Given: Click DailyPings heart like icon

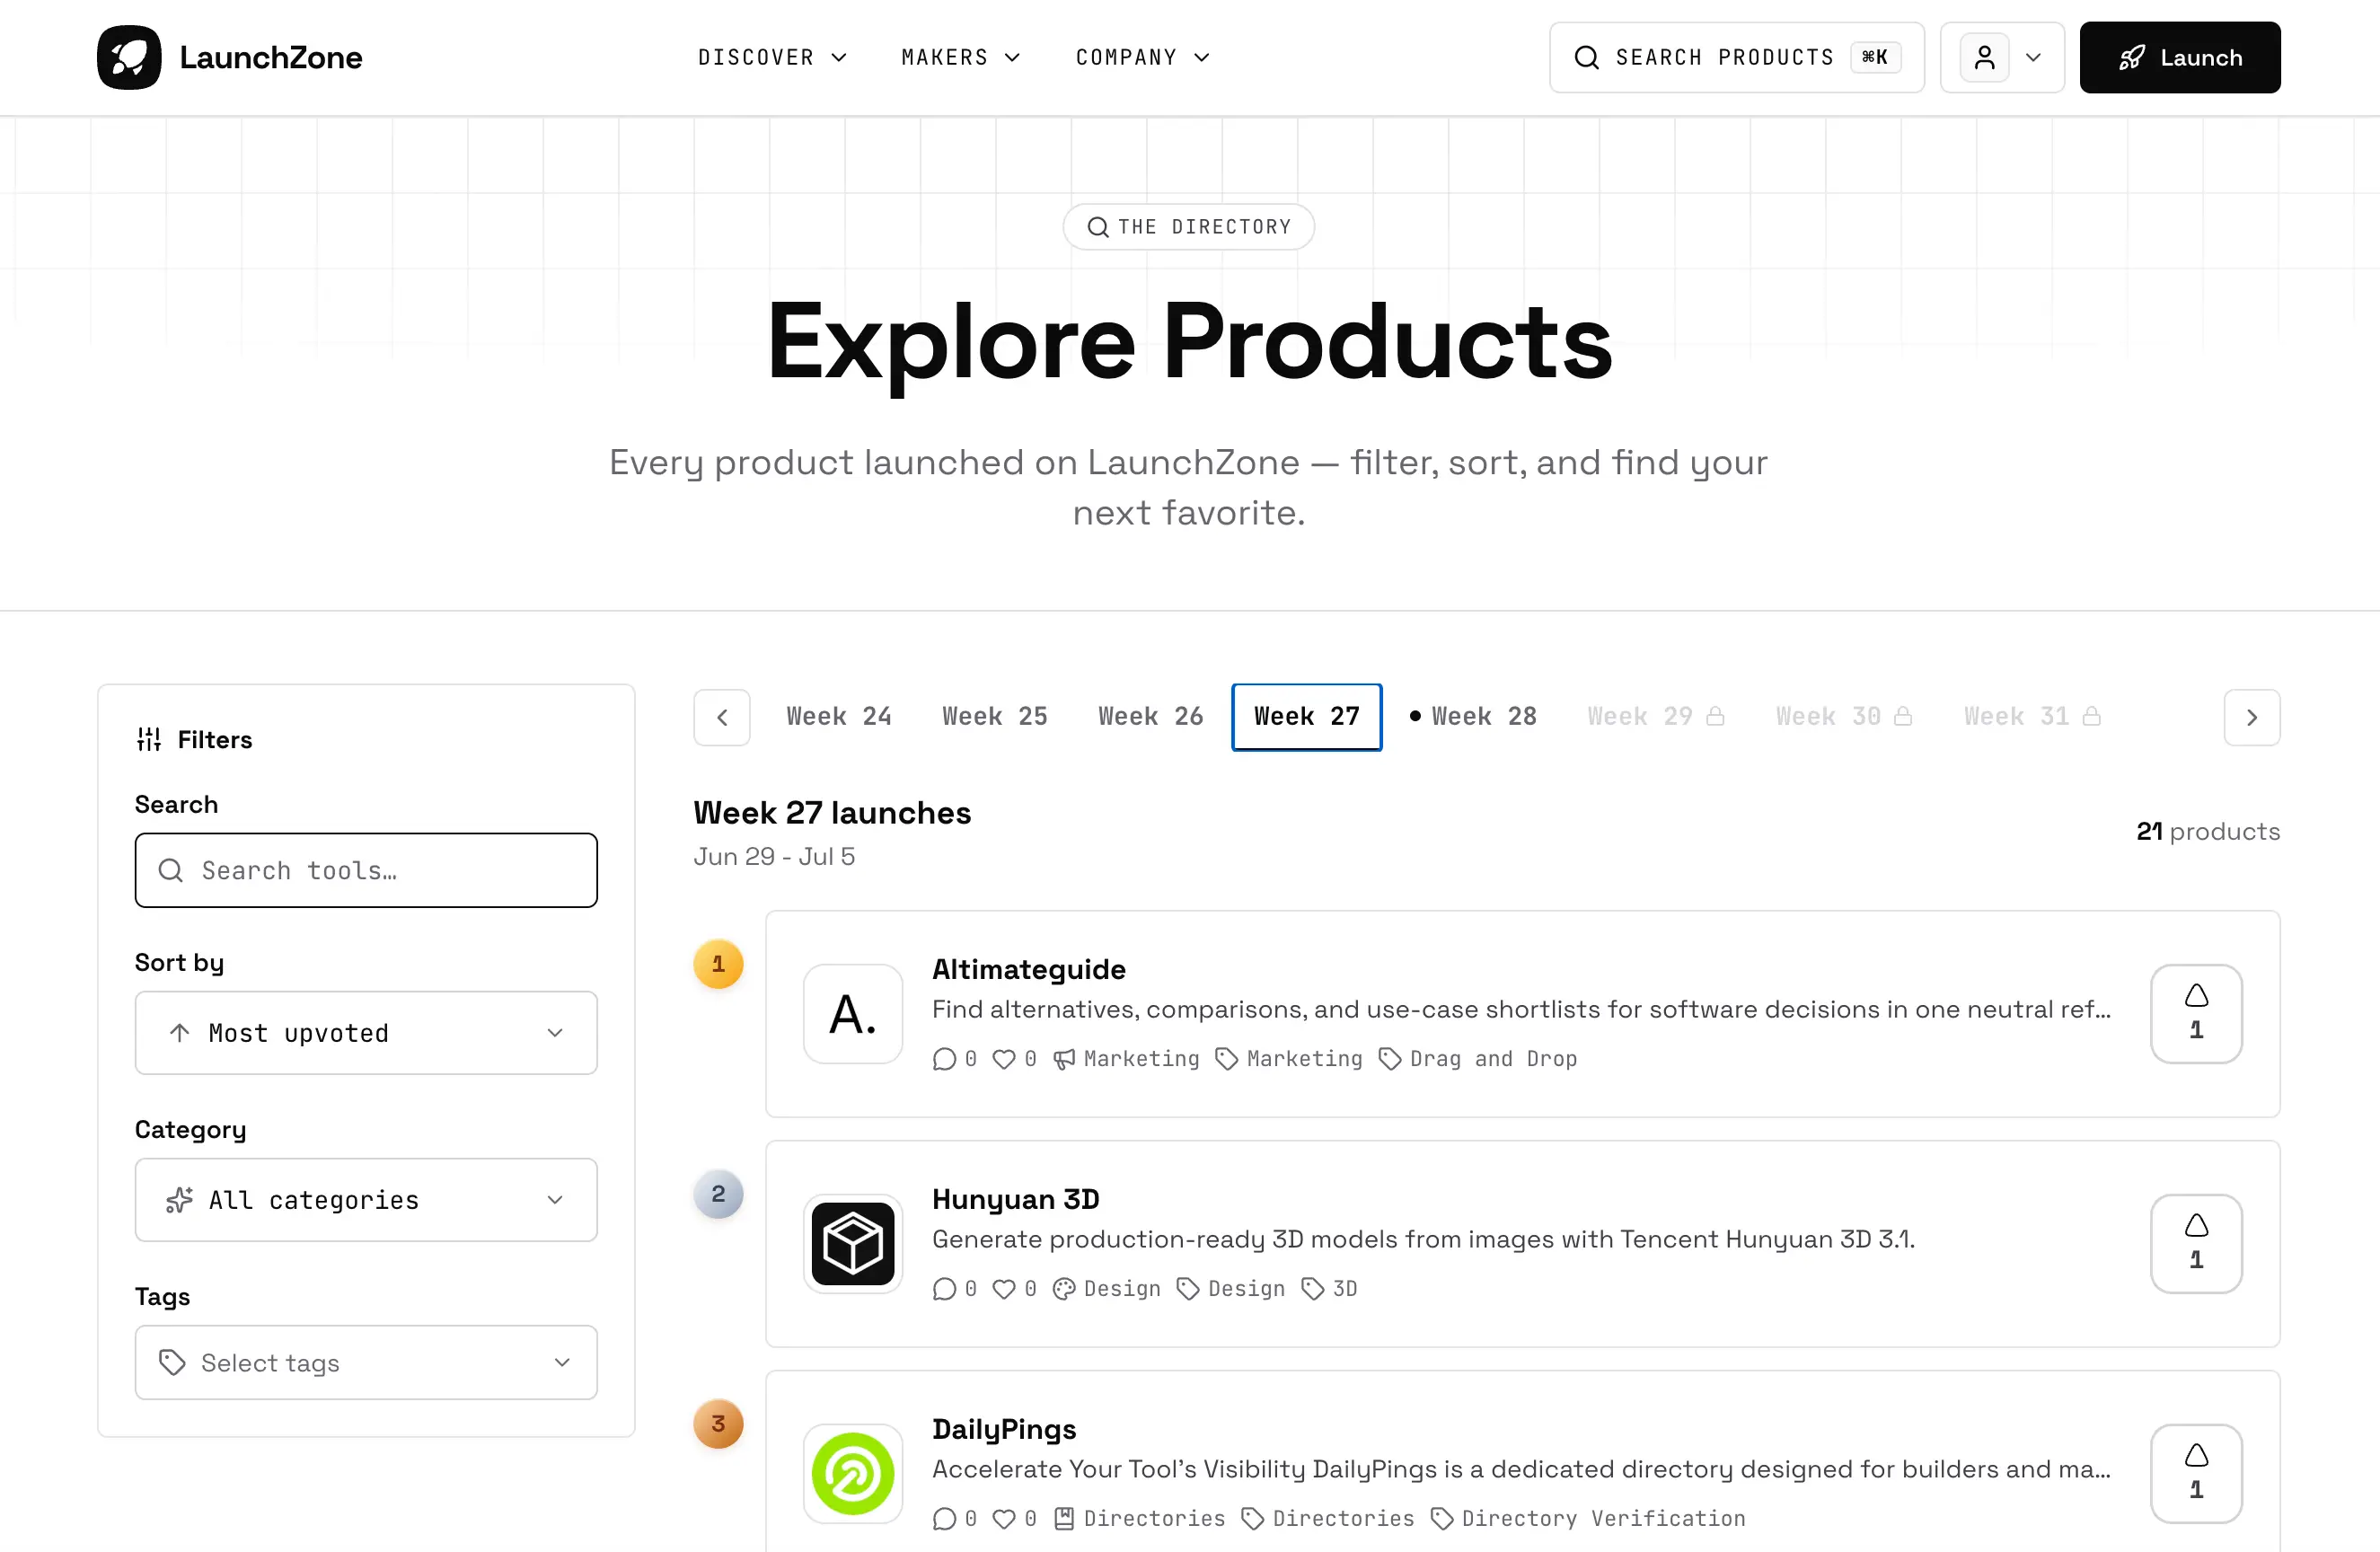Looking at the screenshot, I should click(x=1004, y=1519).
